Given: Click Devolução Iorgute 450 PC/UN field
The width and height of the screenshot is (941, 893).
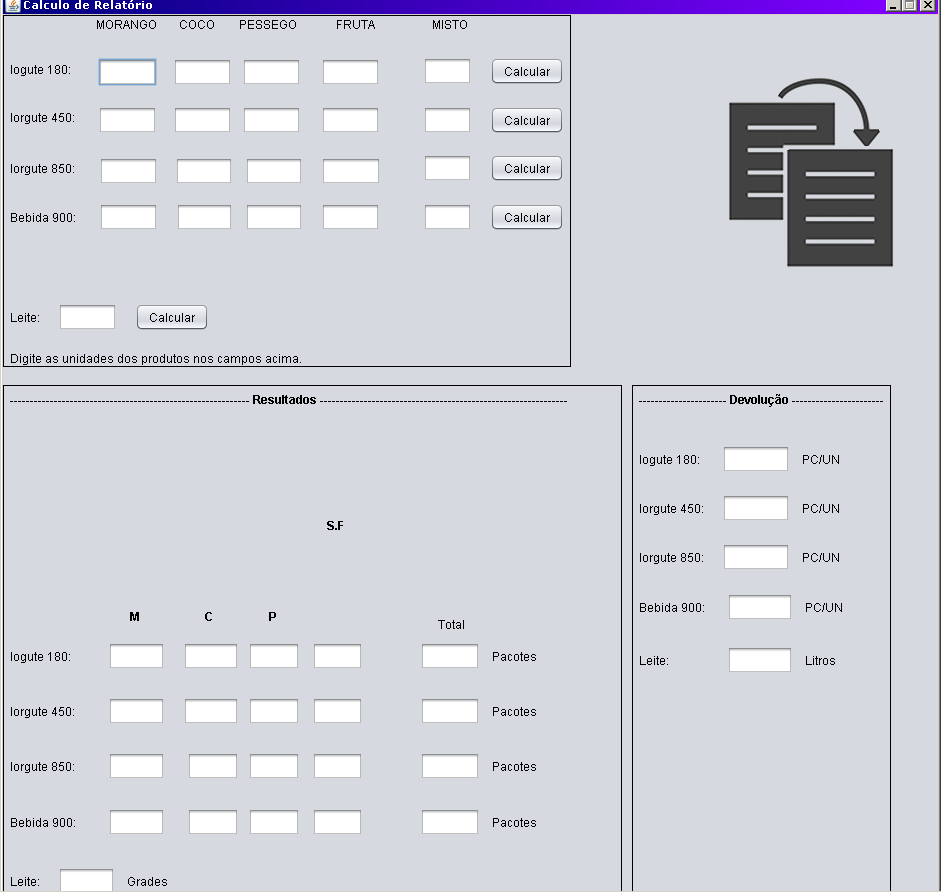Looking at the screenshot, I should [x=756, y=508].
